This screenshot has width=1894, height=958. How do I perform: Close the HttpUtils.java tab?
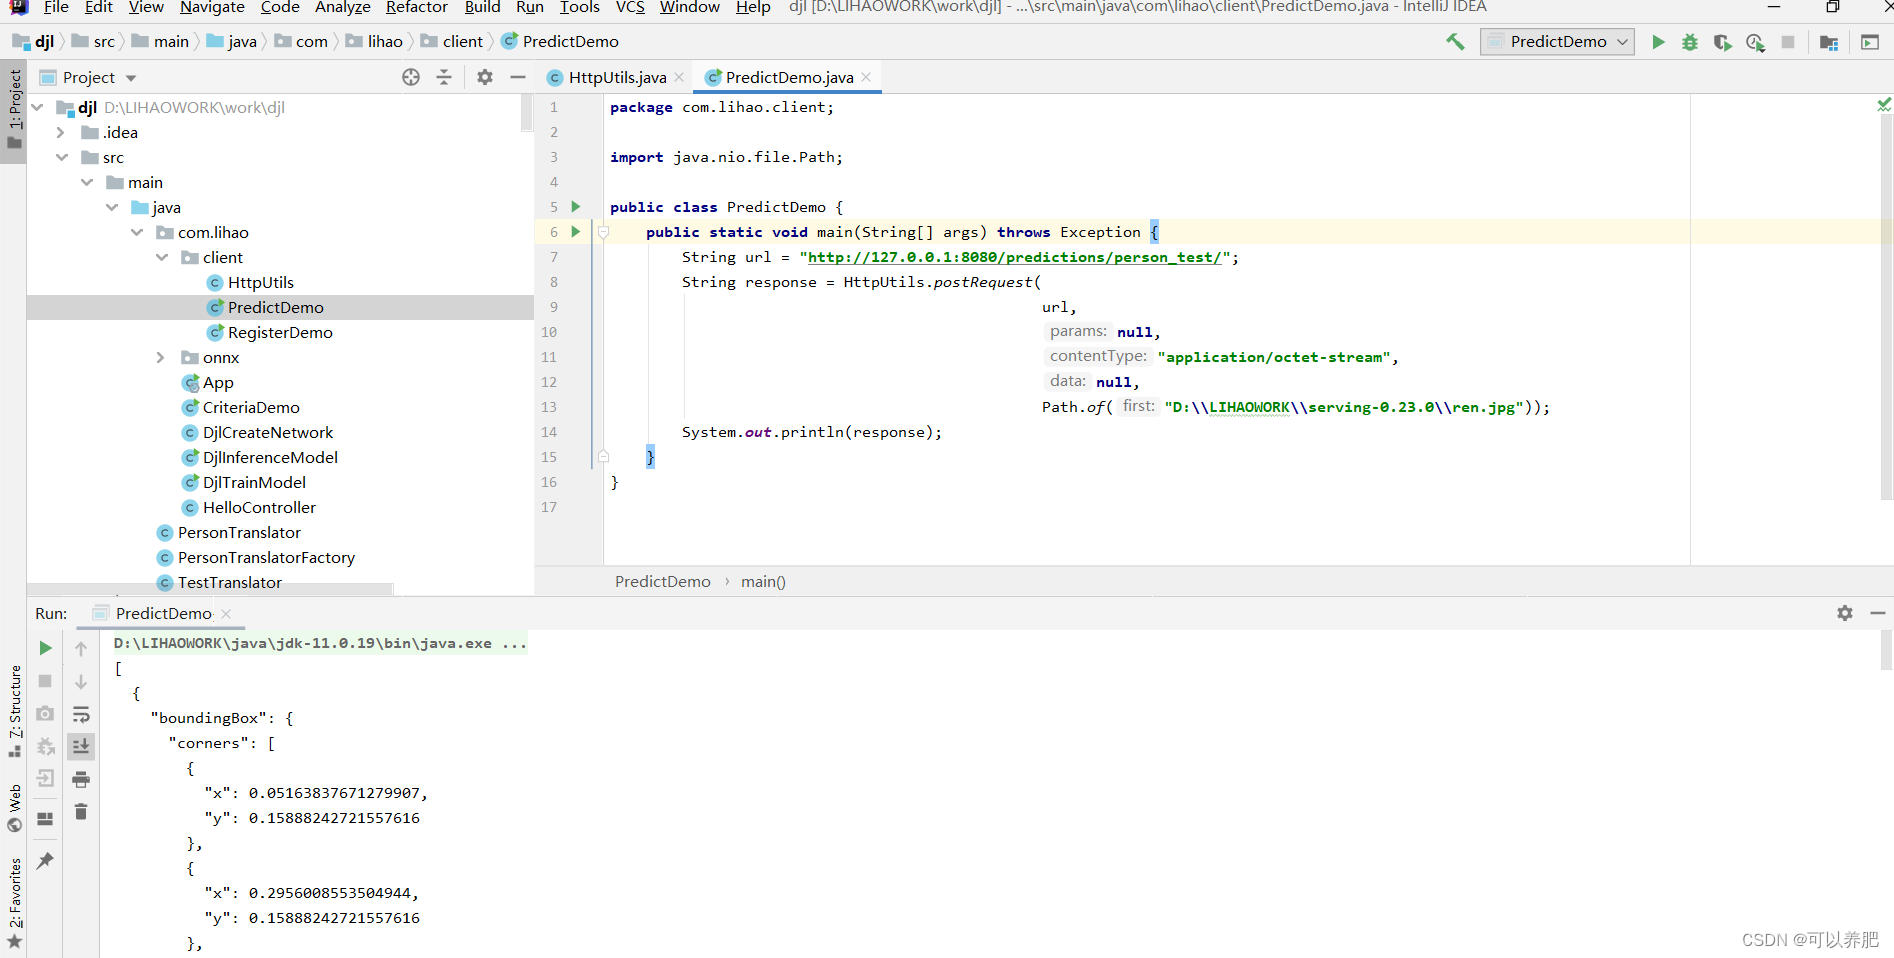point(680,77)
